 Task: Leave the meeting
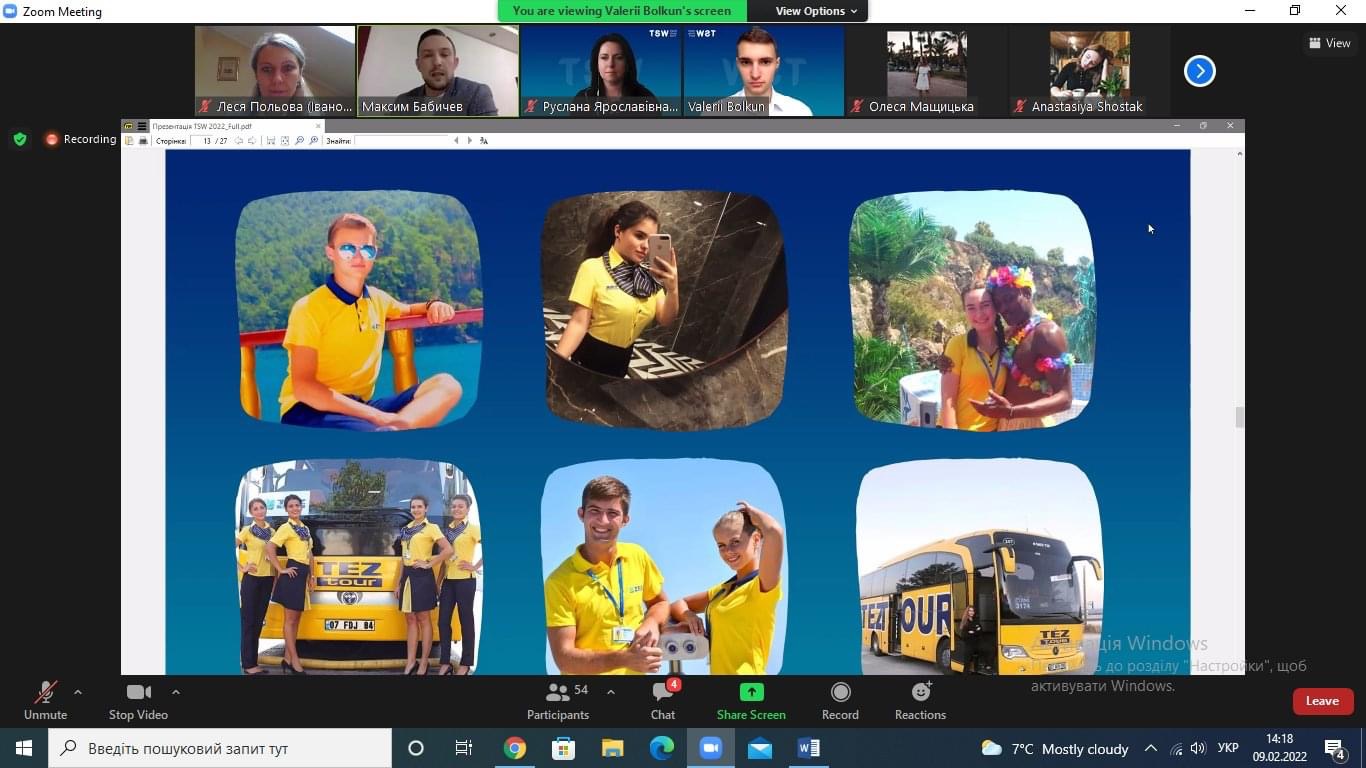coord(1322,701)
